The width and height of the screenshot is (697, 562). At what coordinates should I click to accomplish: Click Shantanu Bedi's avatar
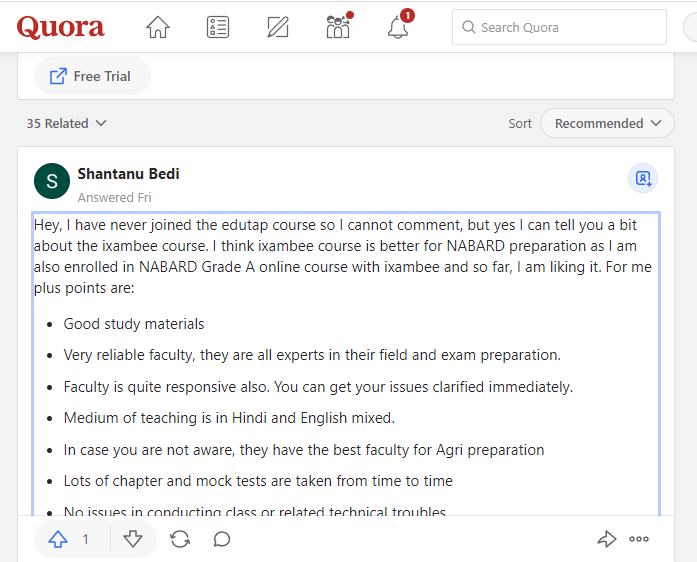click(x=52, y=181)
